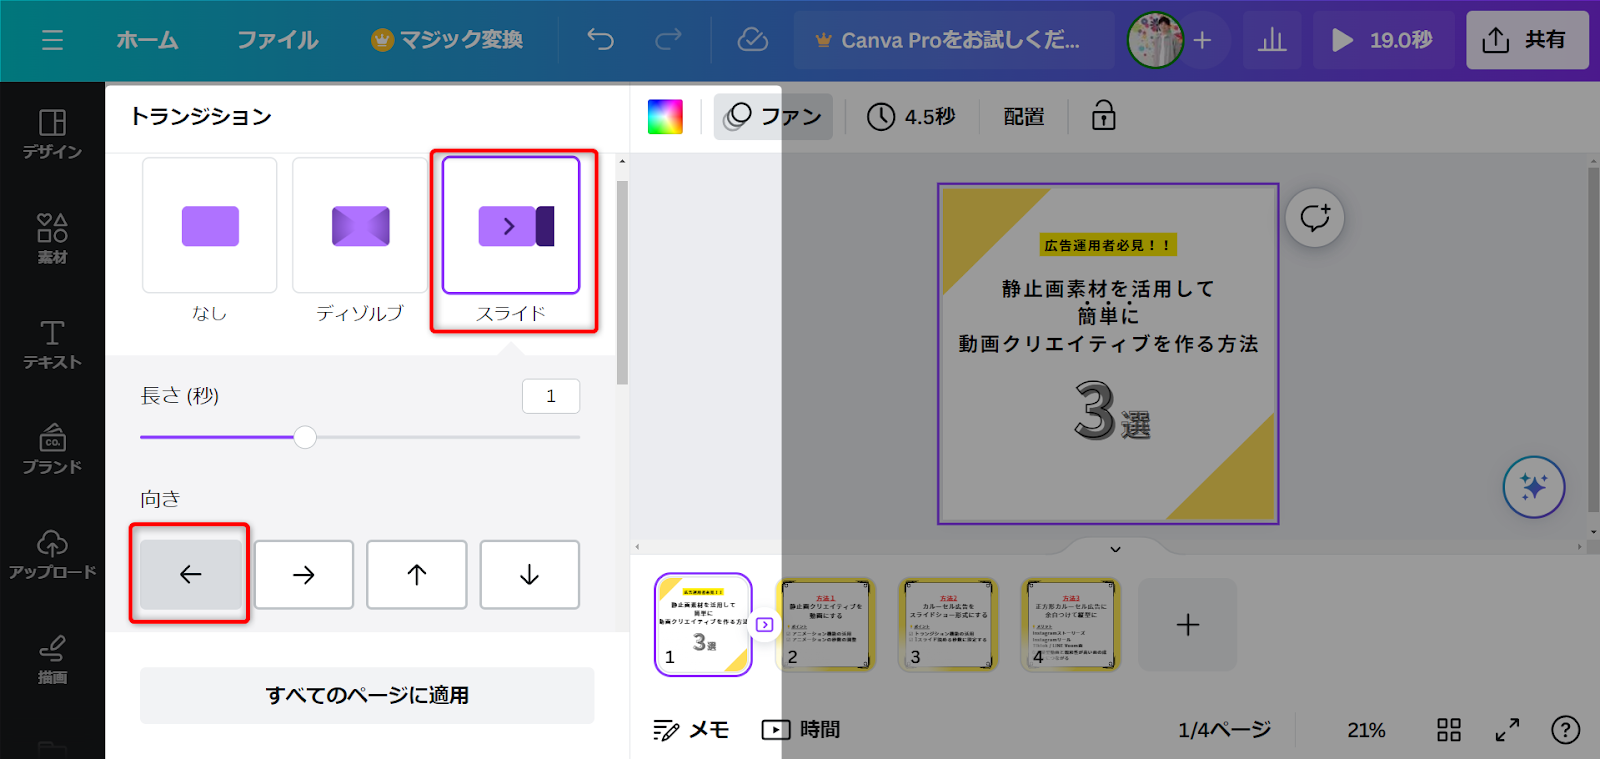This screenshot has height=759, width=1600.
Task: Choose the down arrow direction
Action: (529, 575)
